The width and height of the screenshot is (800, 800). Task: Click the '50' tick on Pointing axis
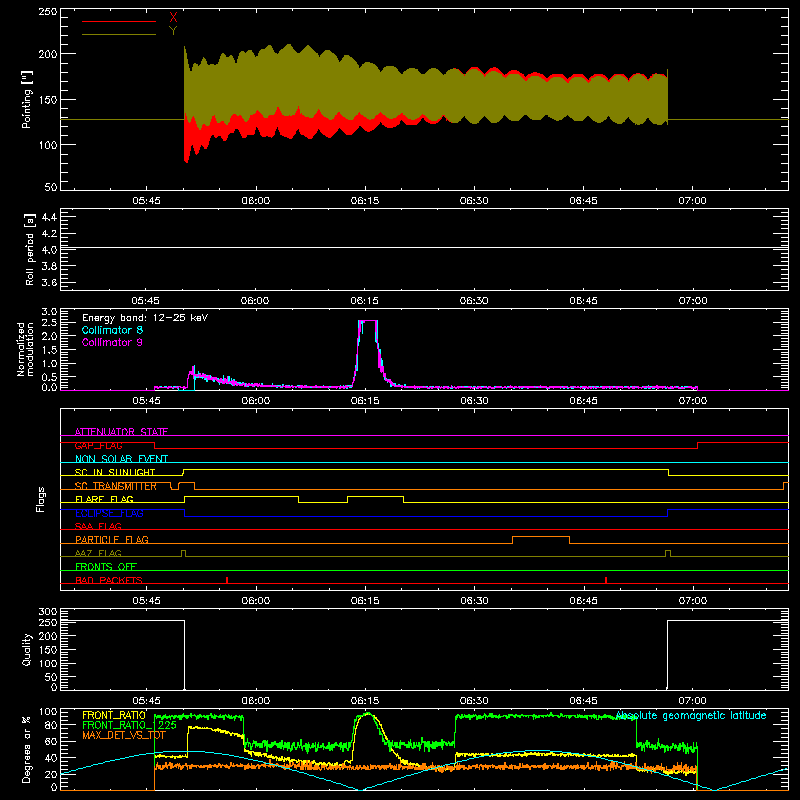51,187
